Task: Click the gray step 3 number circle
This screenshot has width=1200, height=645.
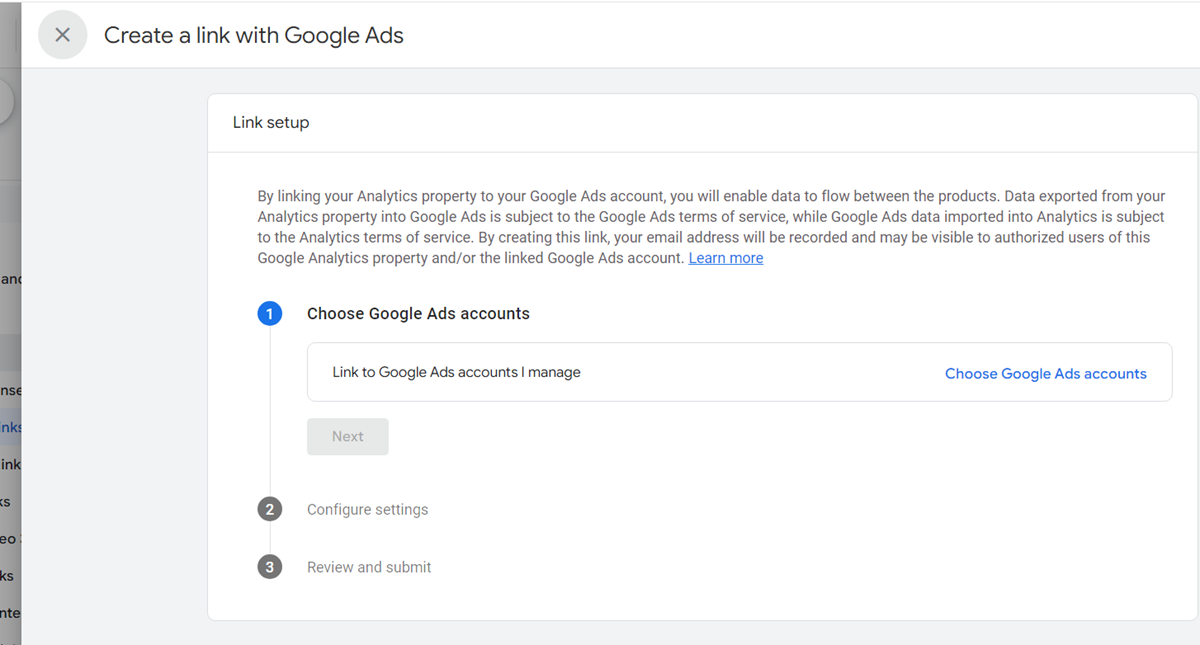Action: (x=270, y=567)
